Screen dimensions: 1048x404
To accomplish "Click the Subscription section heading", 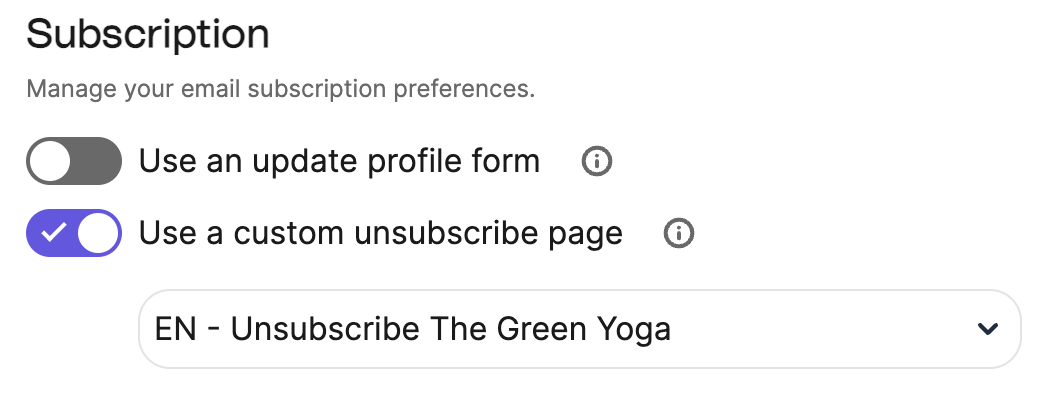I will click(148, 35).
